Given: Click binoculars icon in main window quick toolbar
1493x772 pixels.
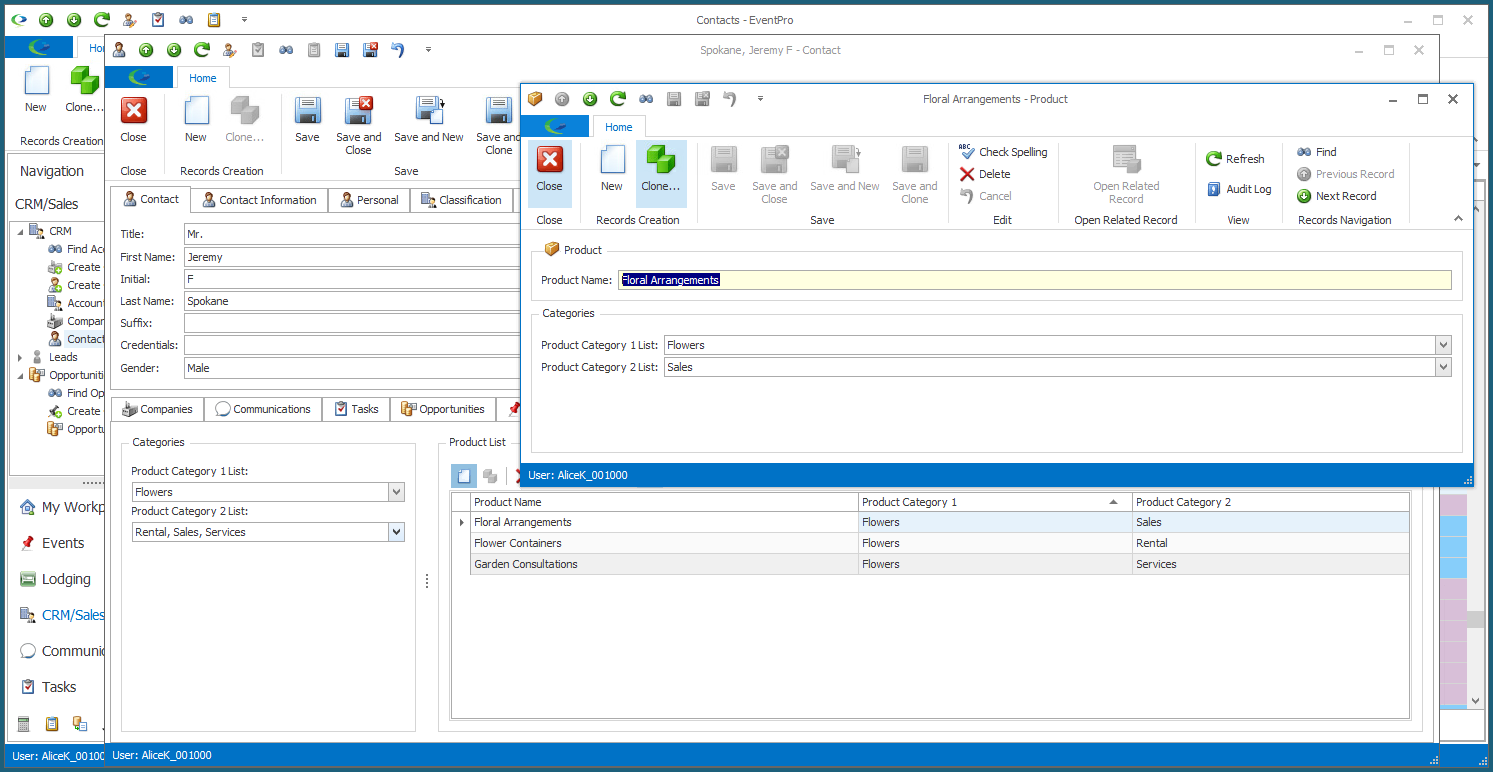Looking at the screenshot, I should point(186,20).
